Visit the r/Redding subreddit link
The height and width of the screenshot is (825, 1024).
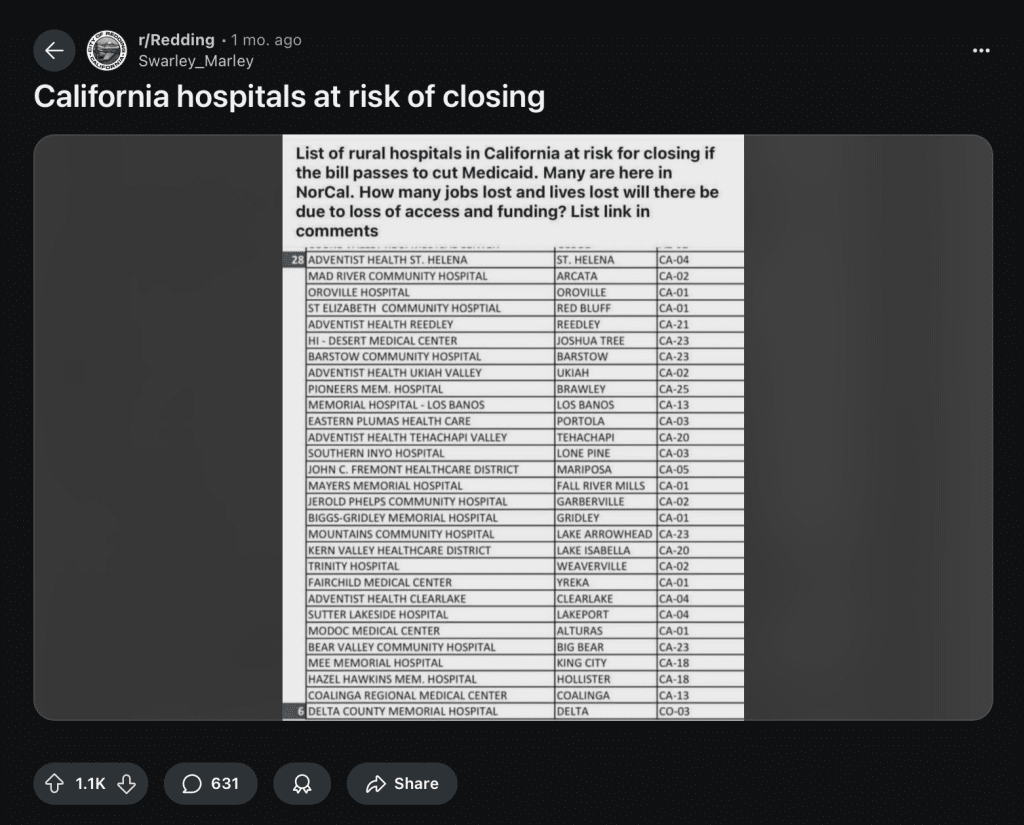[x=176, y=40]
